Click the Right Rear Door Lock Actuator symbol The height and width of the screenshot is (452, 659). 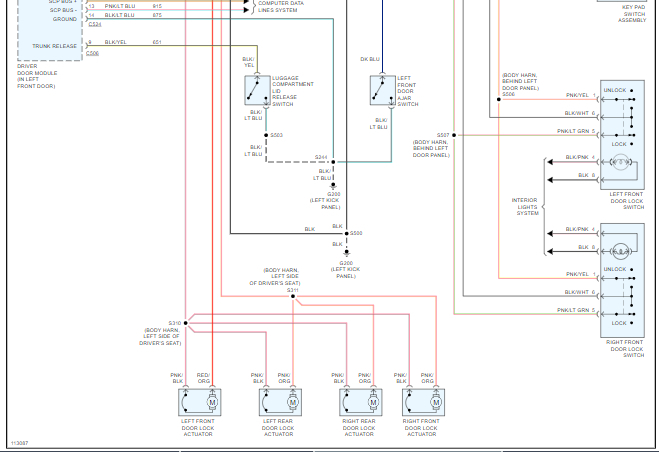pos(361,402)
